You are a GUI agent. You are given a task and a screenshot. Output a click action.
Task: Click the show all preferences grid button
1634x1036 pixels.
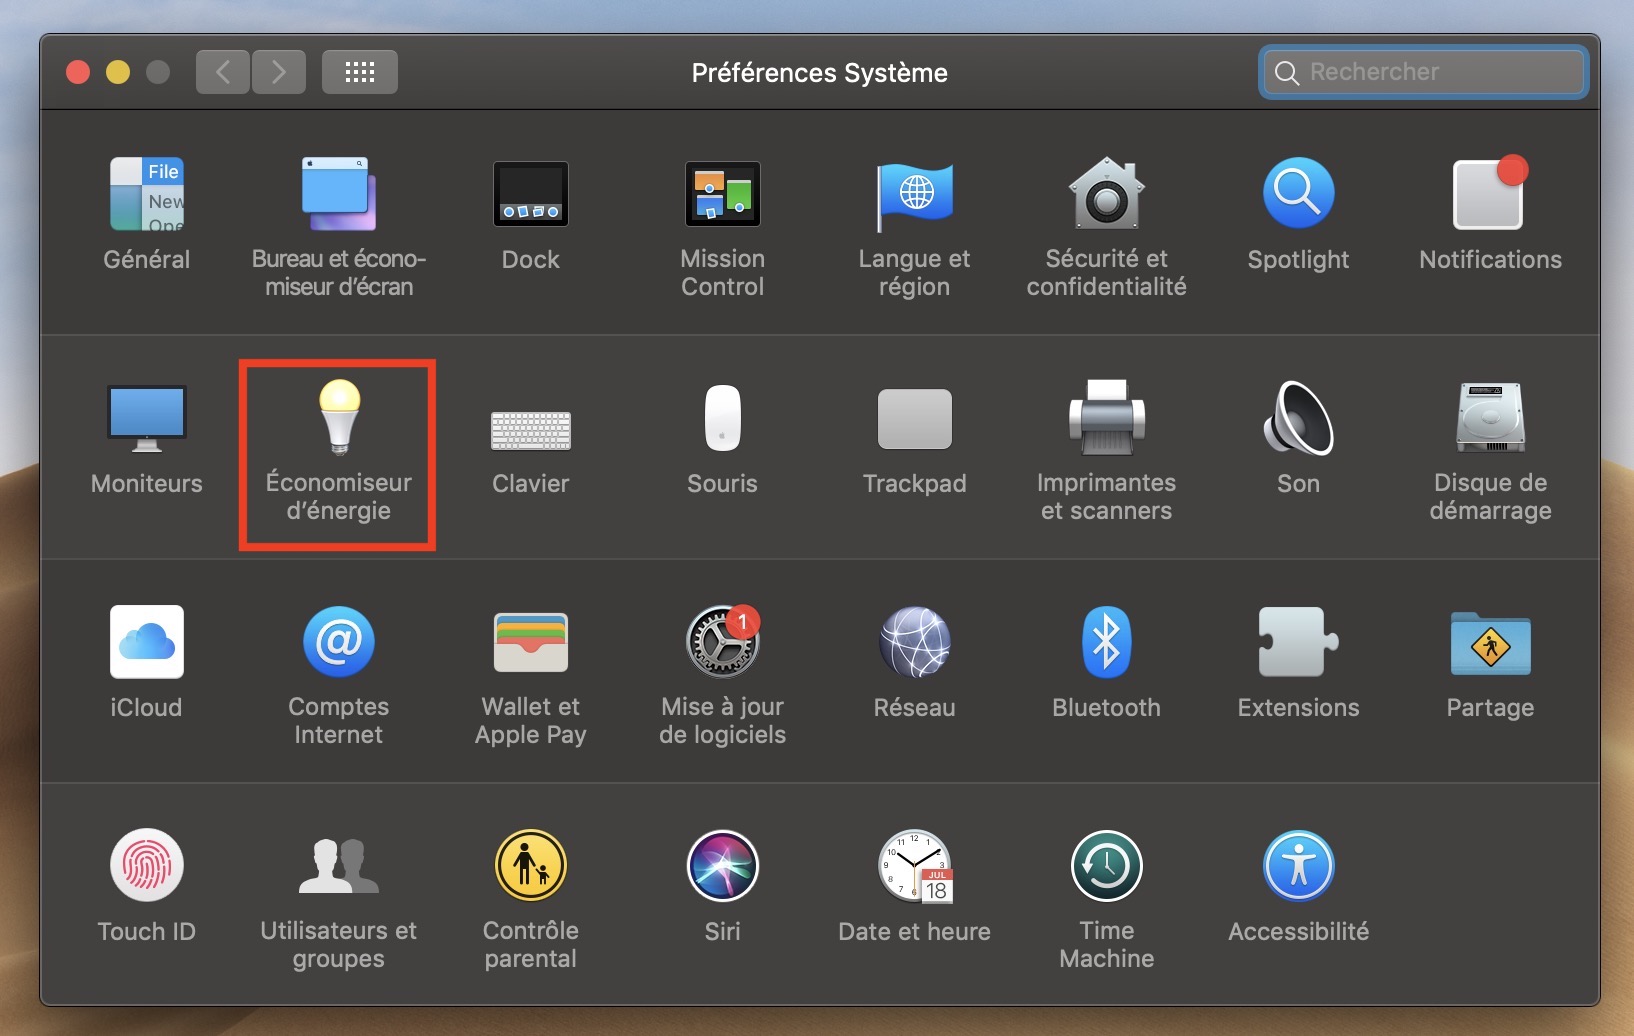360,72
